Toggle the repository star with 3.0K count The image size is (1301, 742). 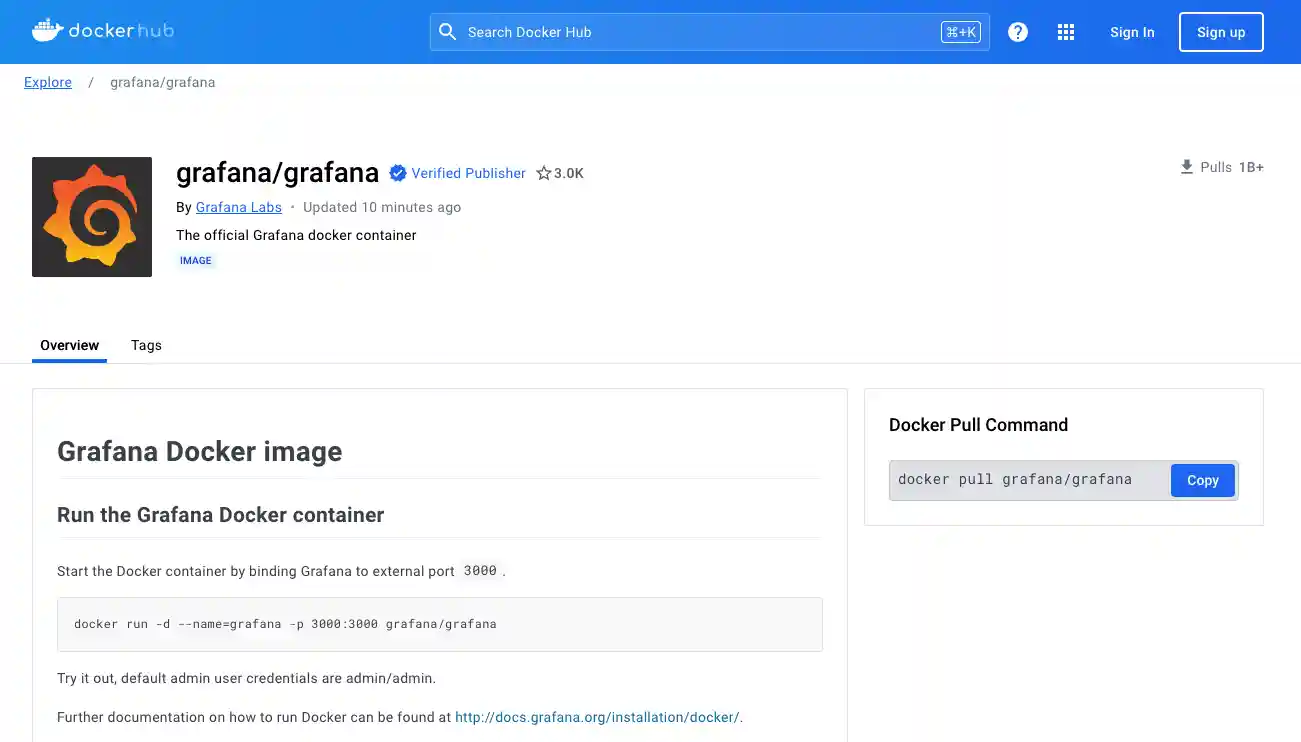pos(558,172)
